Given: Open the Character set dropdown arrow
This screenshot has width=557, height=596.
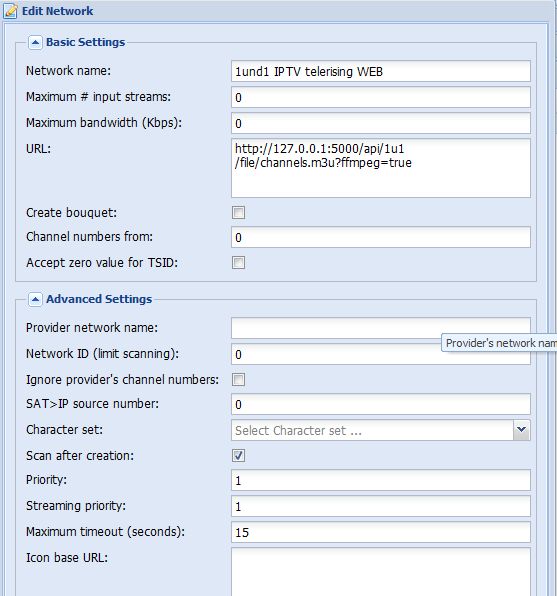Looking at the screenshot, I should coord(522,430).
